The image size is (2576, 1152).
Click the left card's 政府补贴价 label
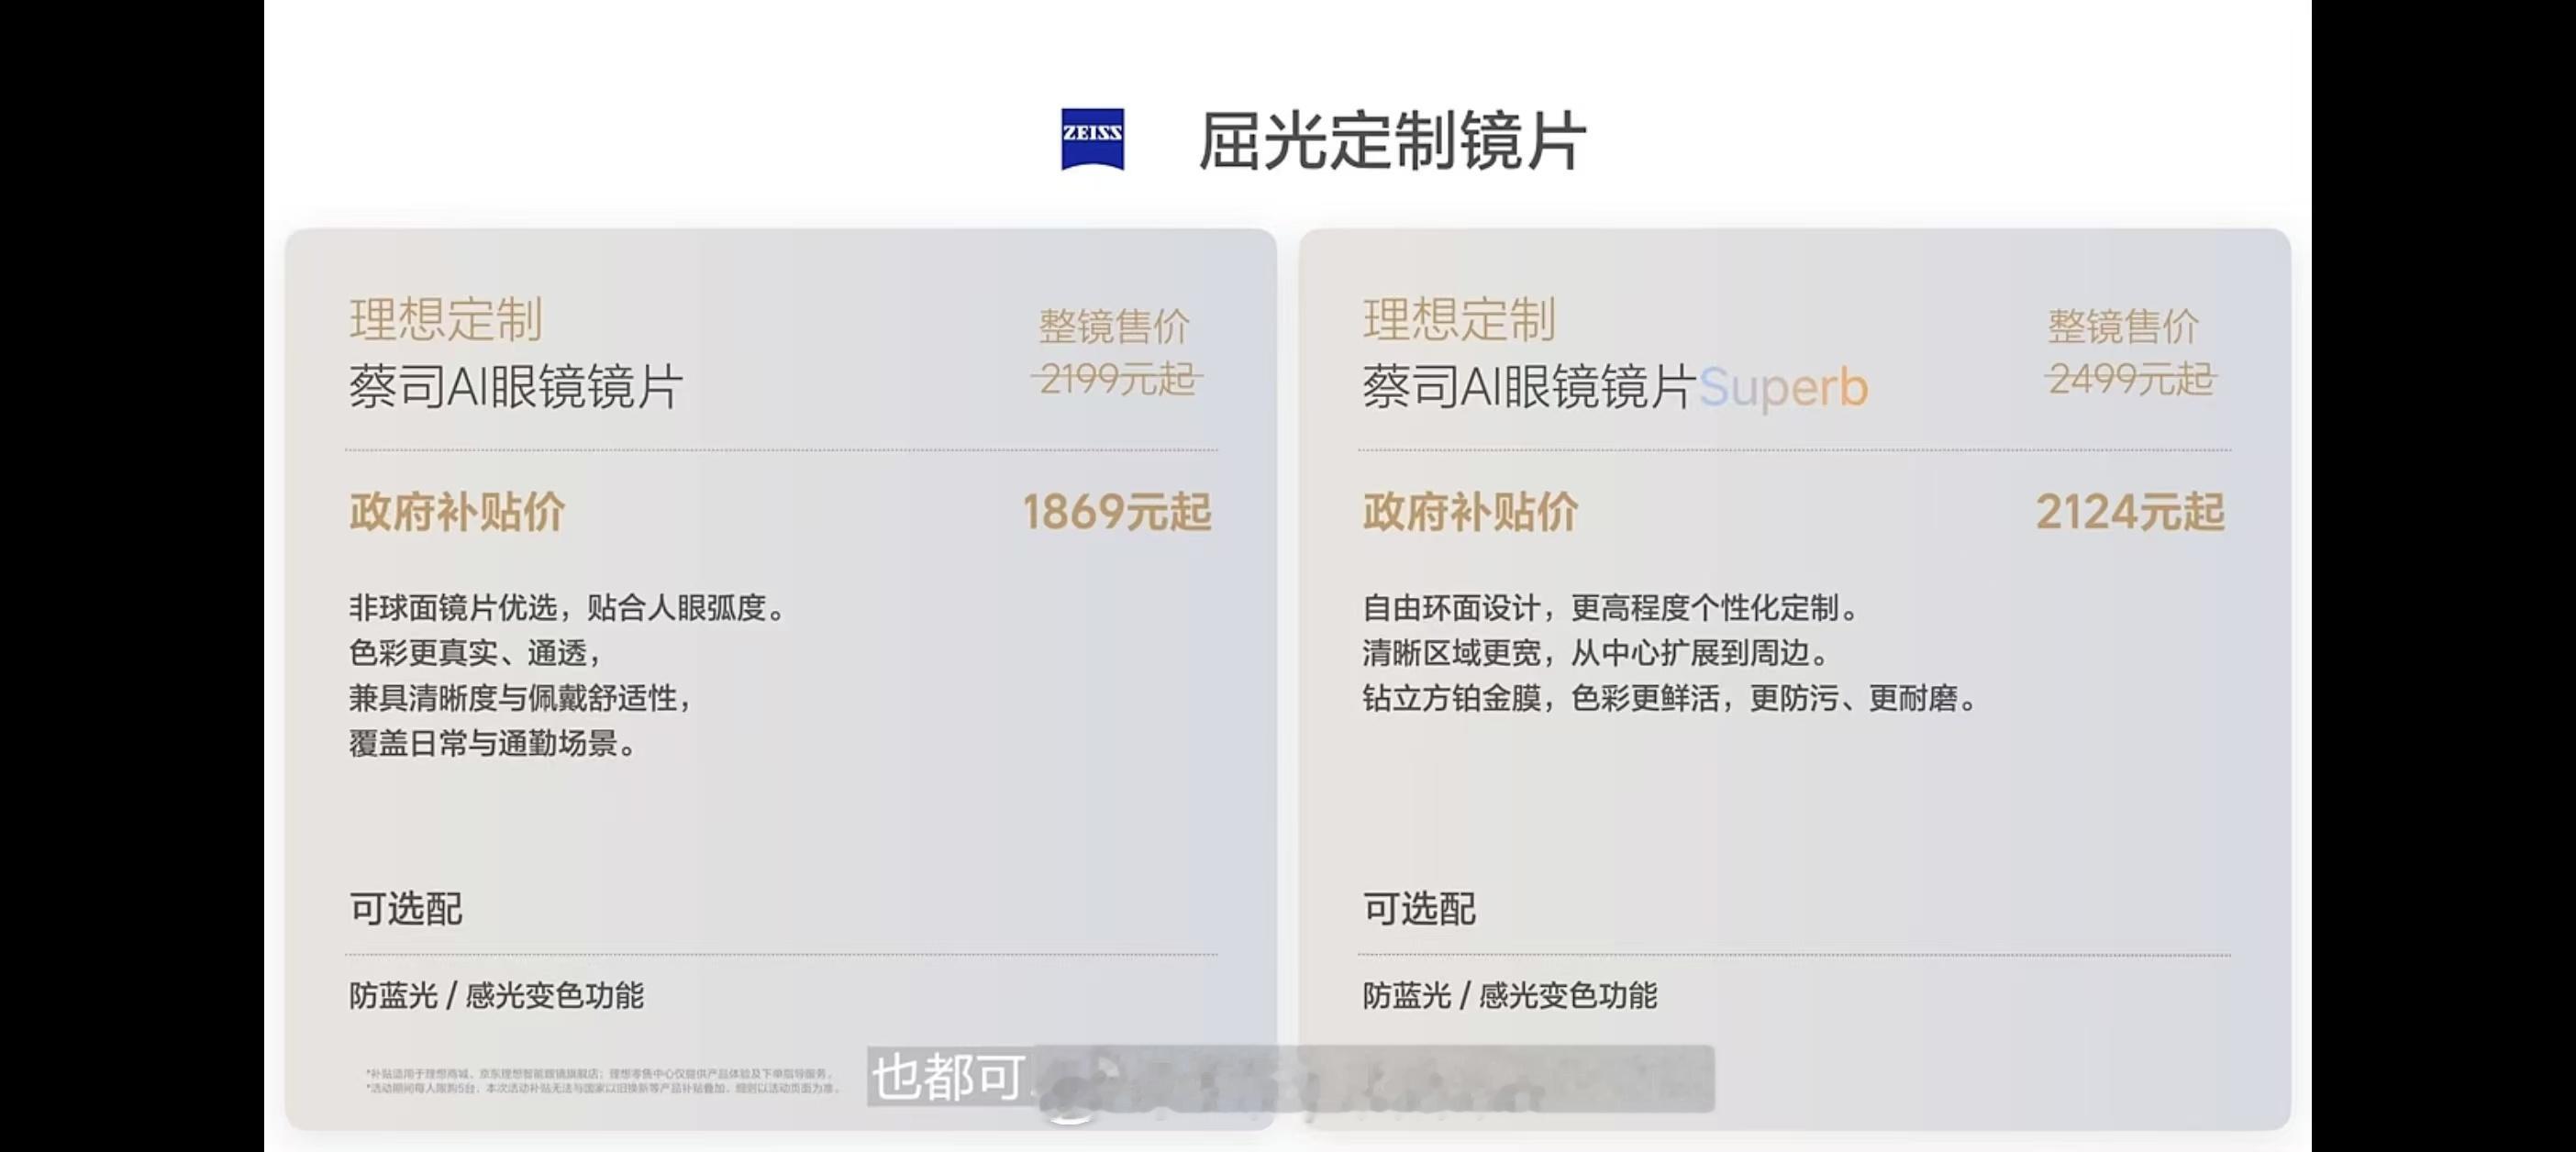click(x=457, y=512)
